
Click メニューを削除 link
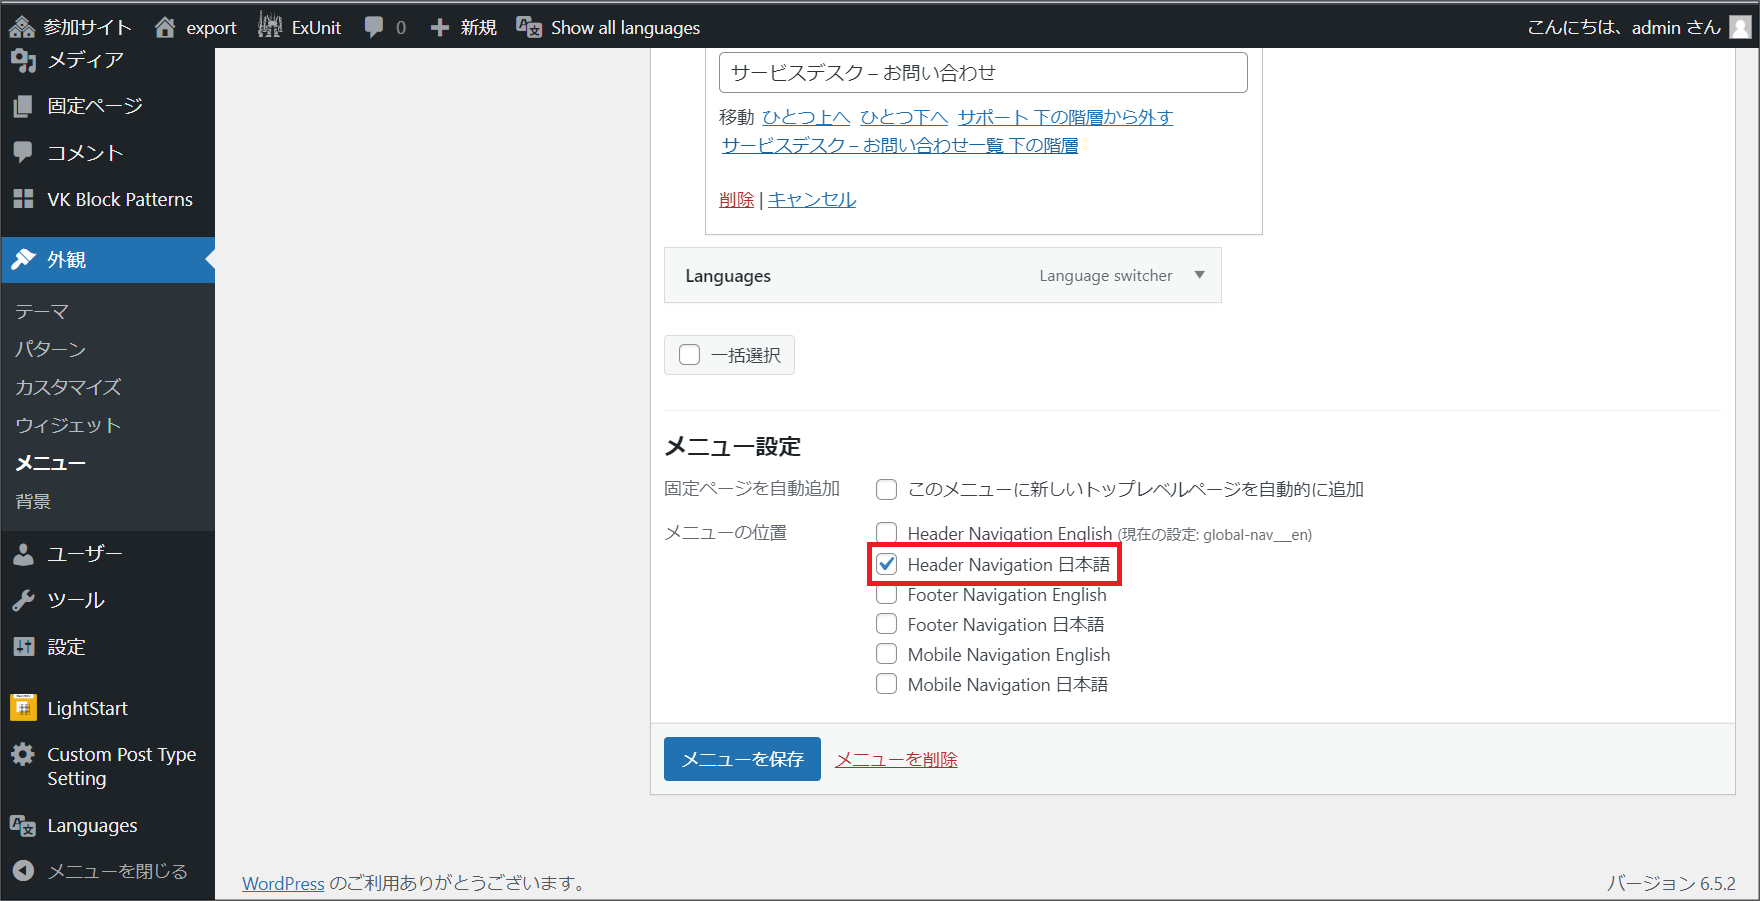point(896,759)
